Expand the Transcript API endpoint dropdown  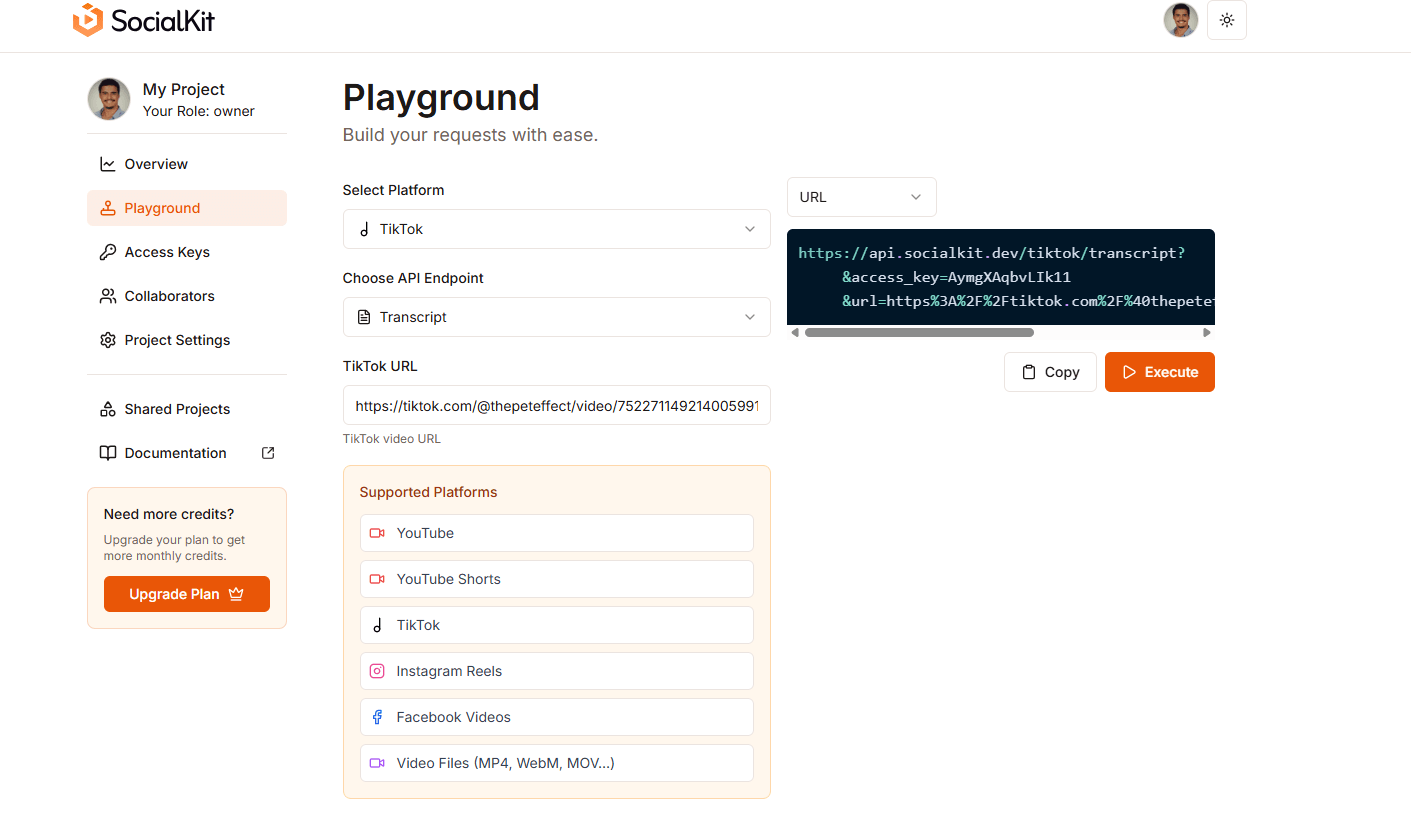tap(556, 317)
